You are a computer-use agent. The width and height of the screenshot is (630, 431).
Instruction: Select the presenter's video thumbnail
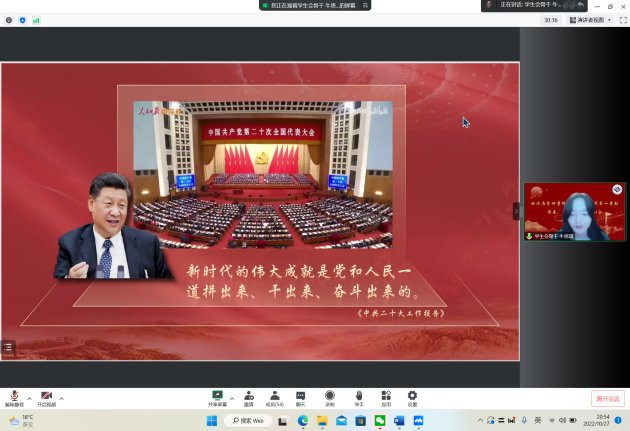coord(574,211)
